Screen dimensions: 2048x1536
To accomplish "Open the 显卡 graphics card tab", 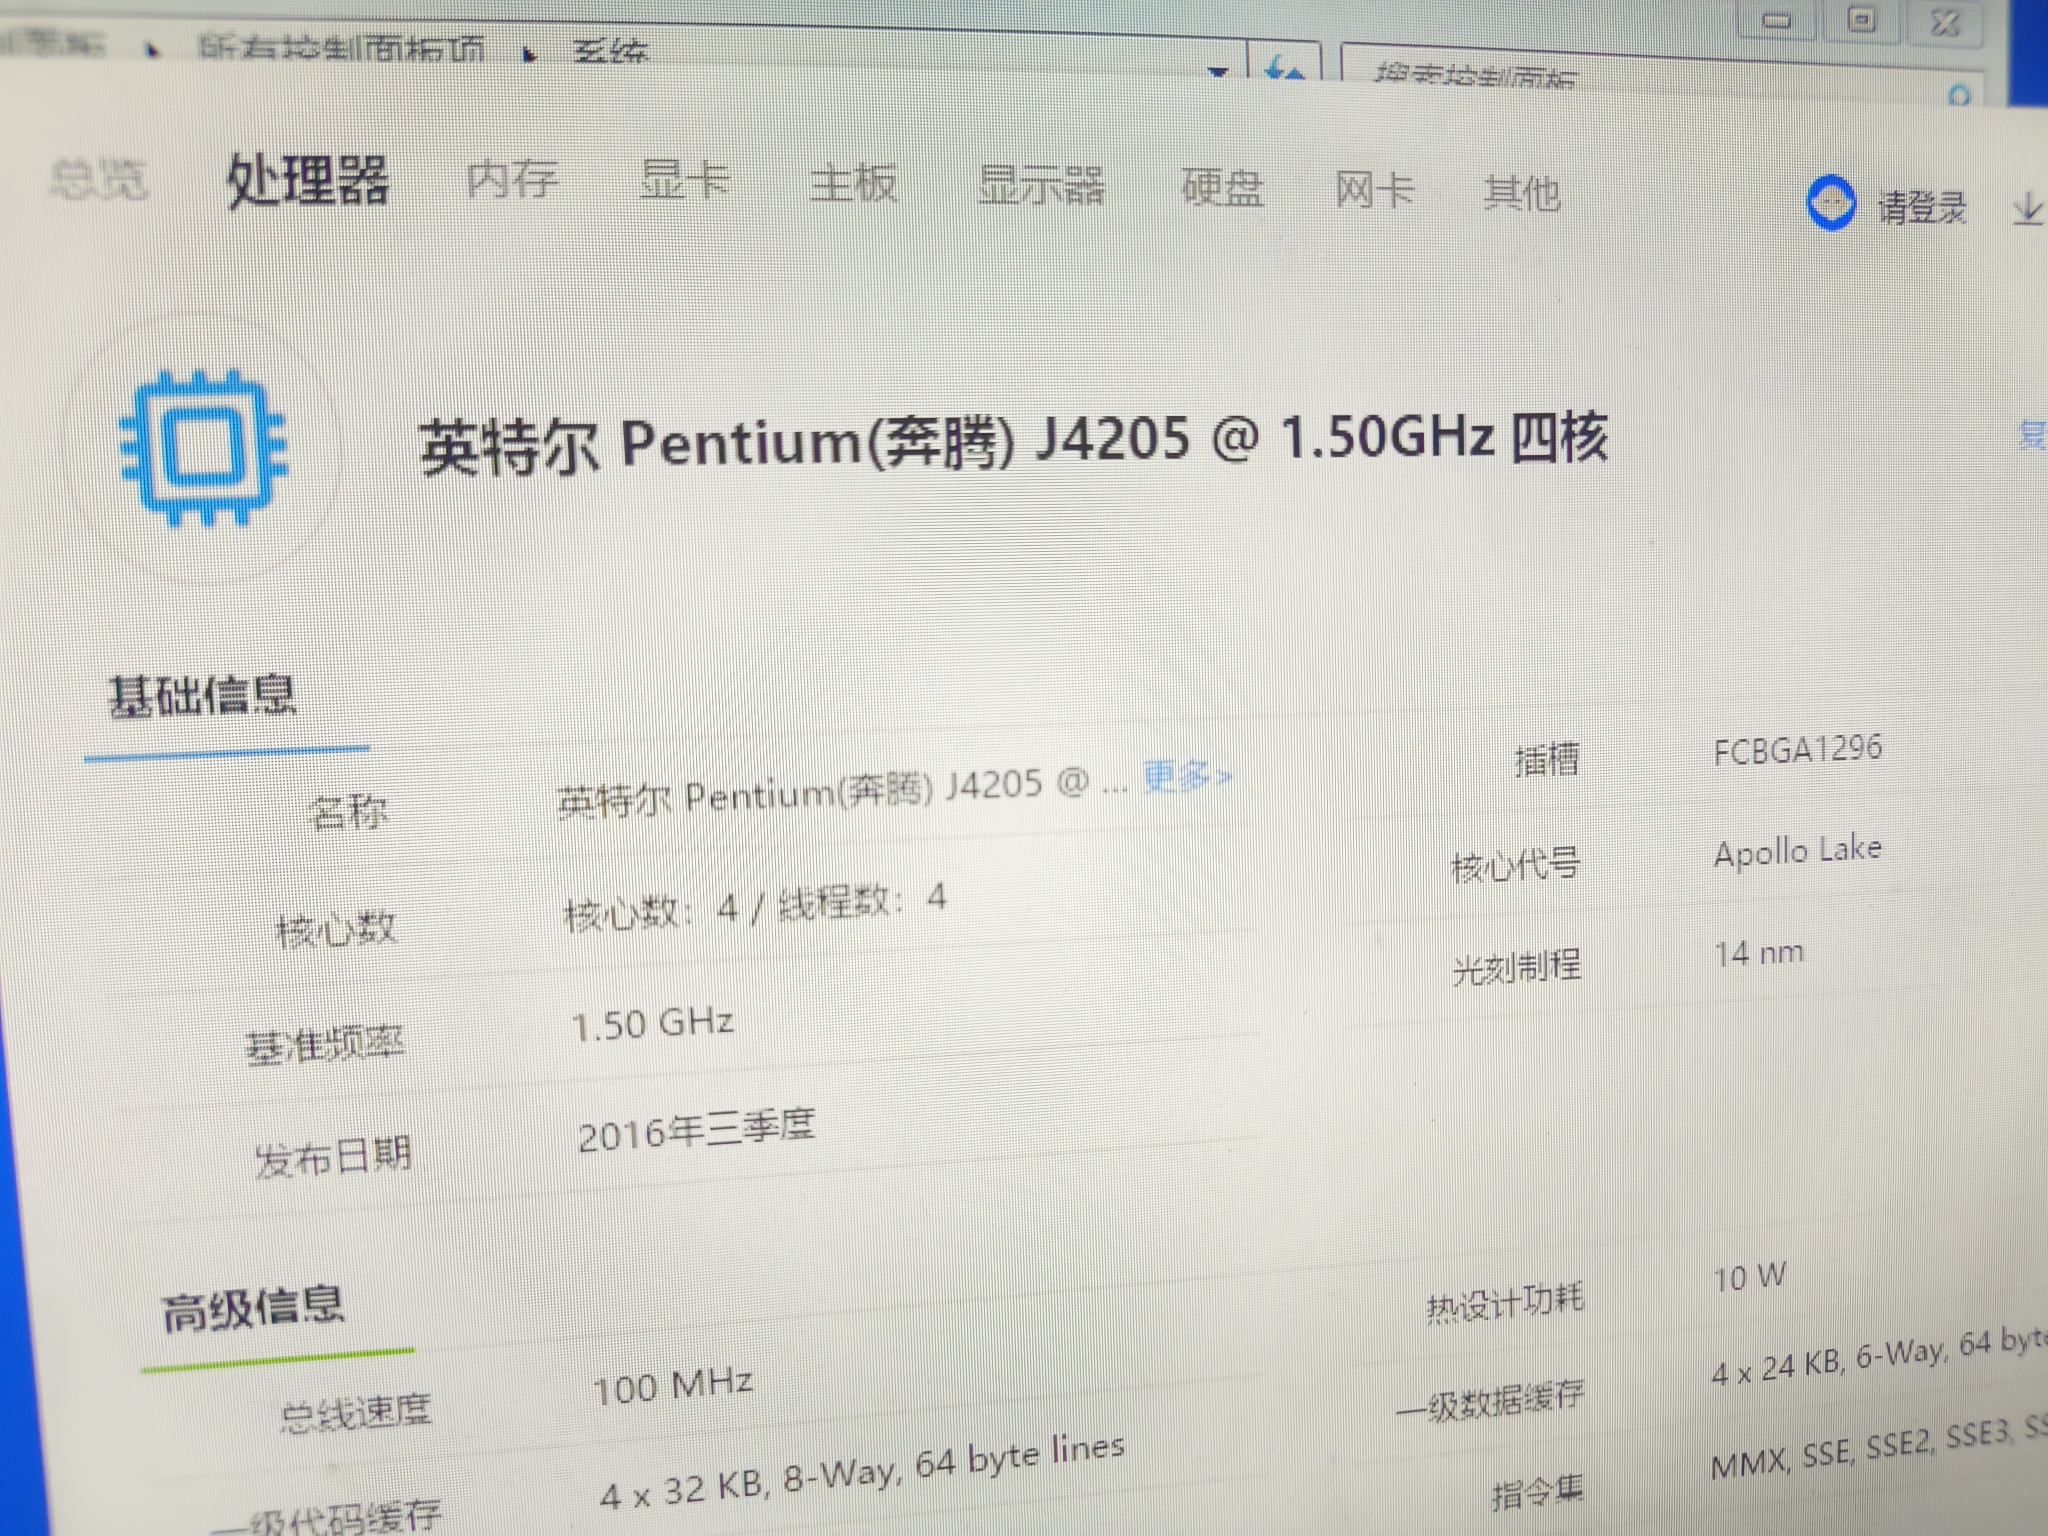I will coord(685,182).
